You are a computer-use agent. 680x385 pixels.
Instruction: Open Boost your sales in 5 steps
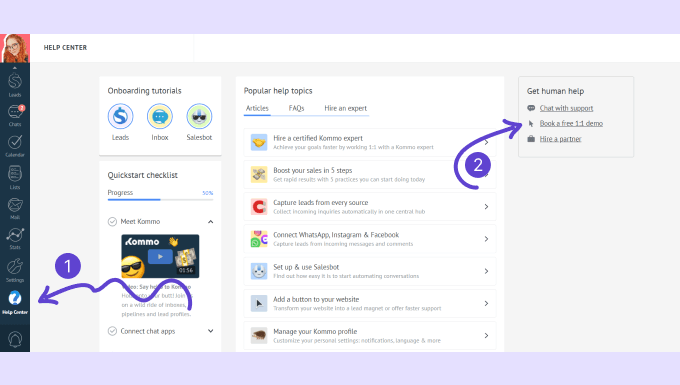[370, 174]
